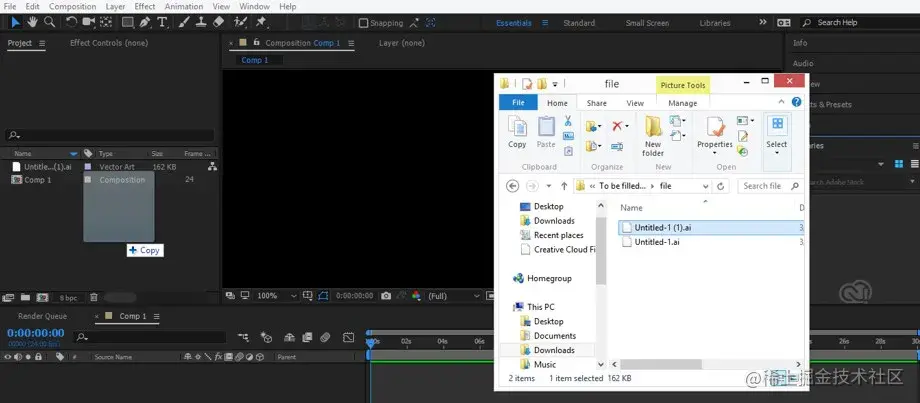Click the new composition icon in Project panel
The height and width of the screenshot is (403, 920).
pos(42,298)
